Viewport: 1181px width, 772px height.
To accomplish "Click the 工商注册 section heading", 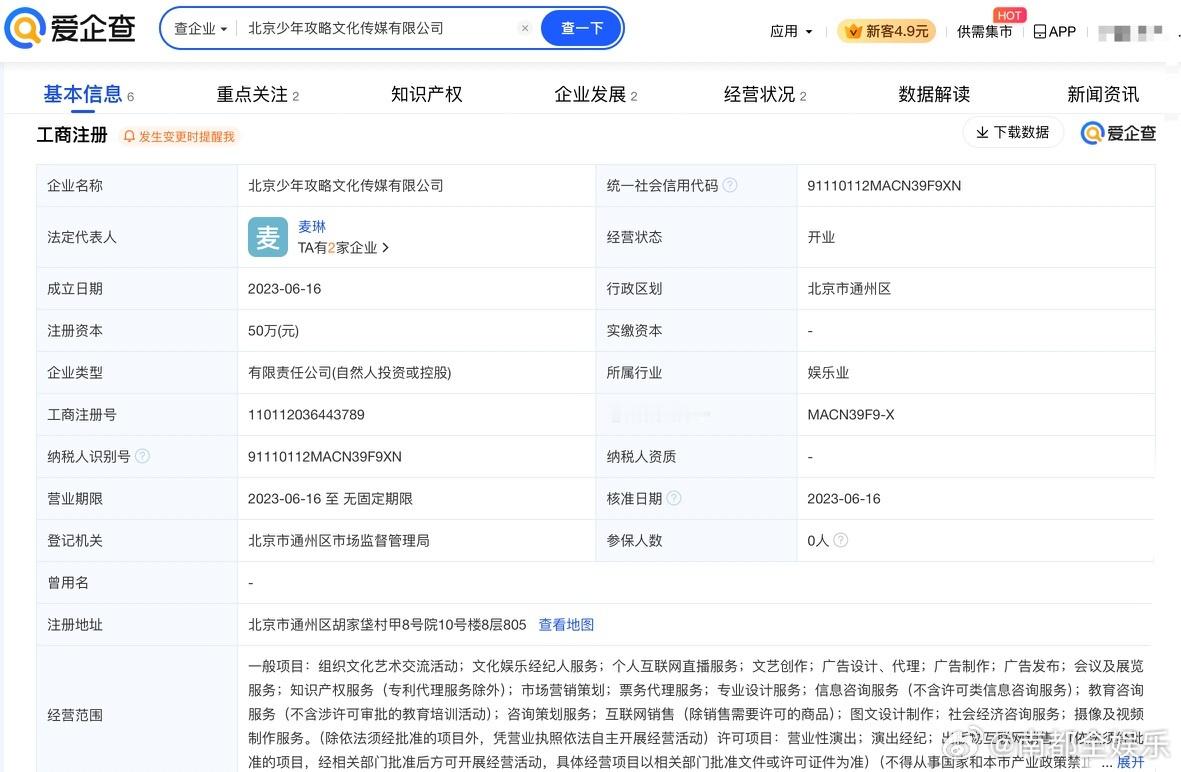I will point(72,135).
